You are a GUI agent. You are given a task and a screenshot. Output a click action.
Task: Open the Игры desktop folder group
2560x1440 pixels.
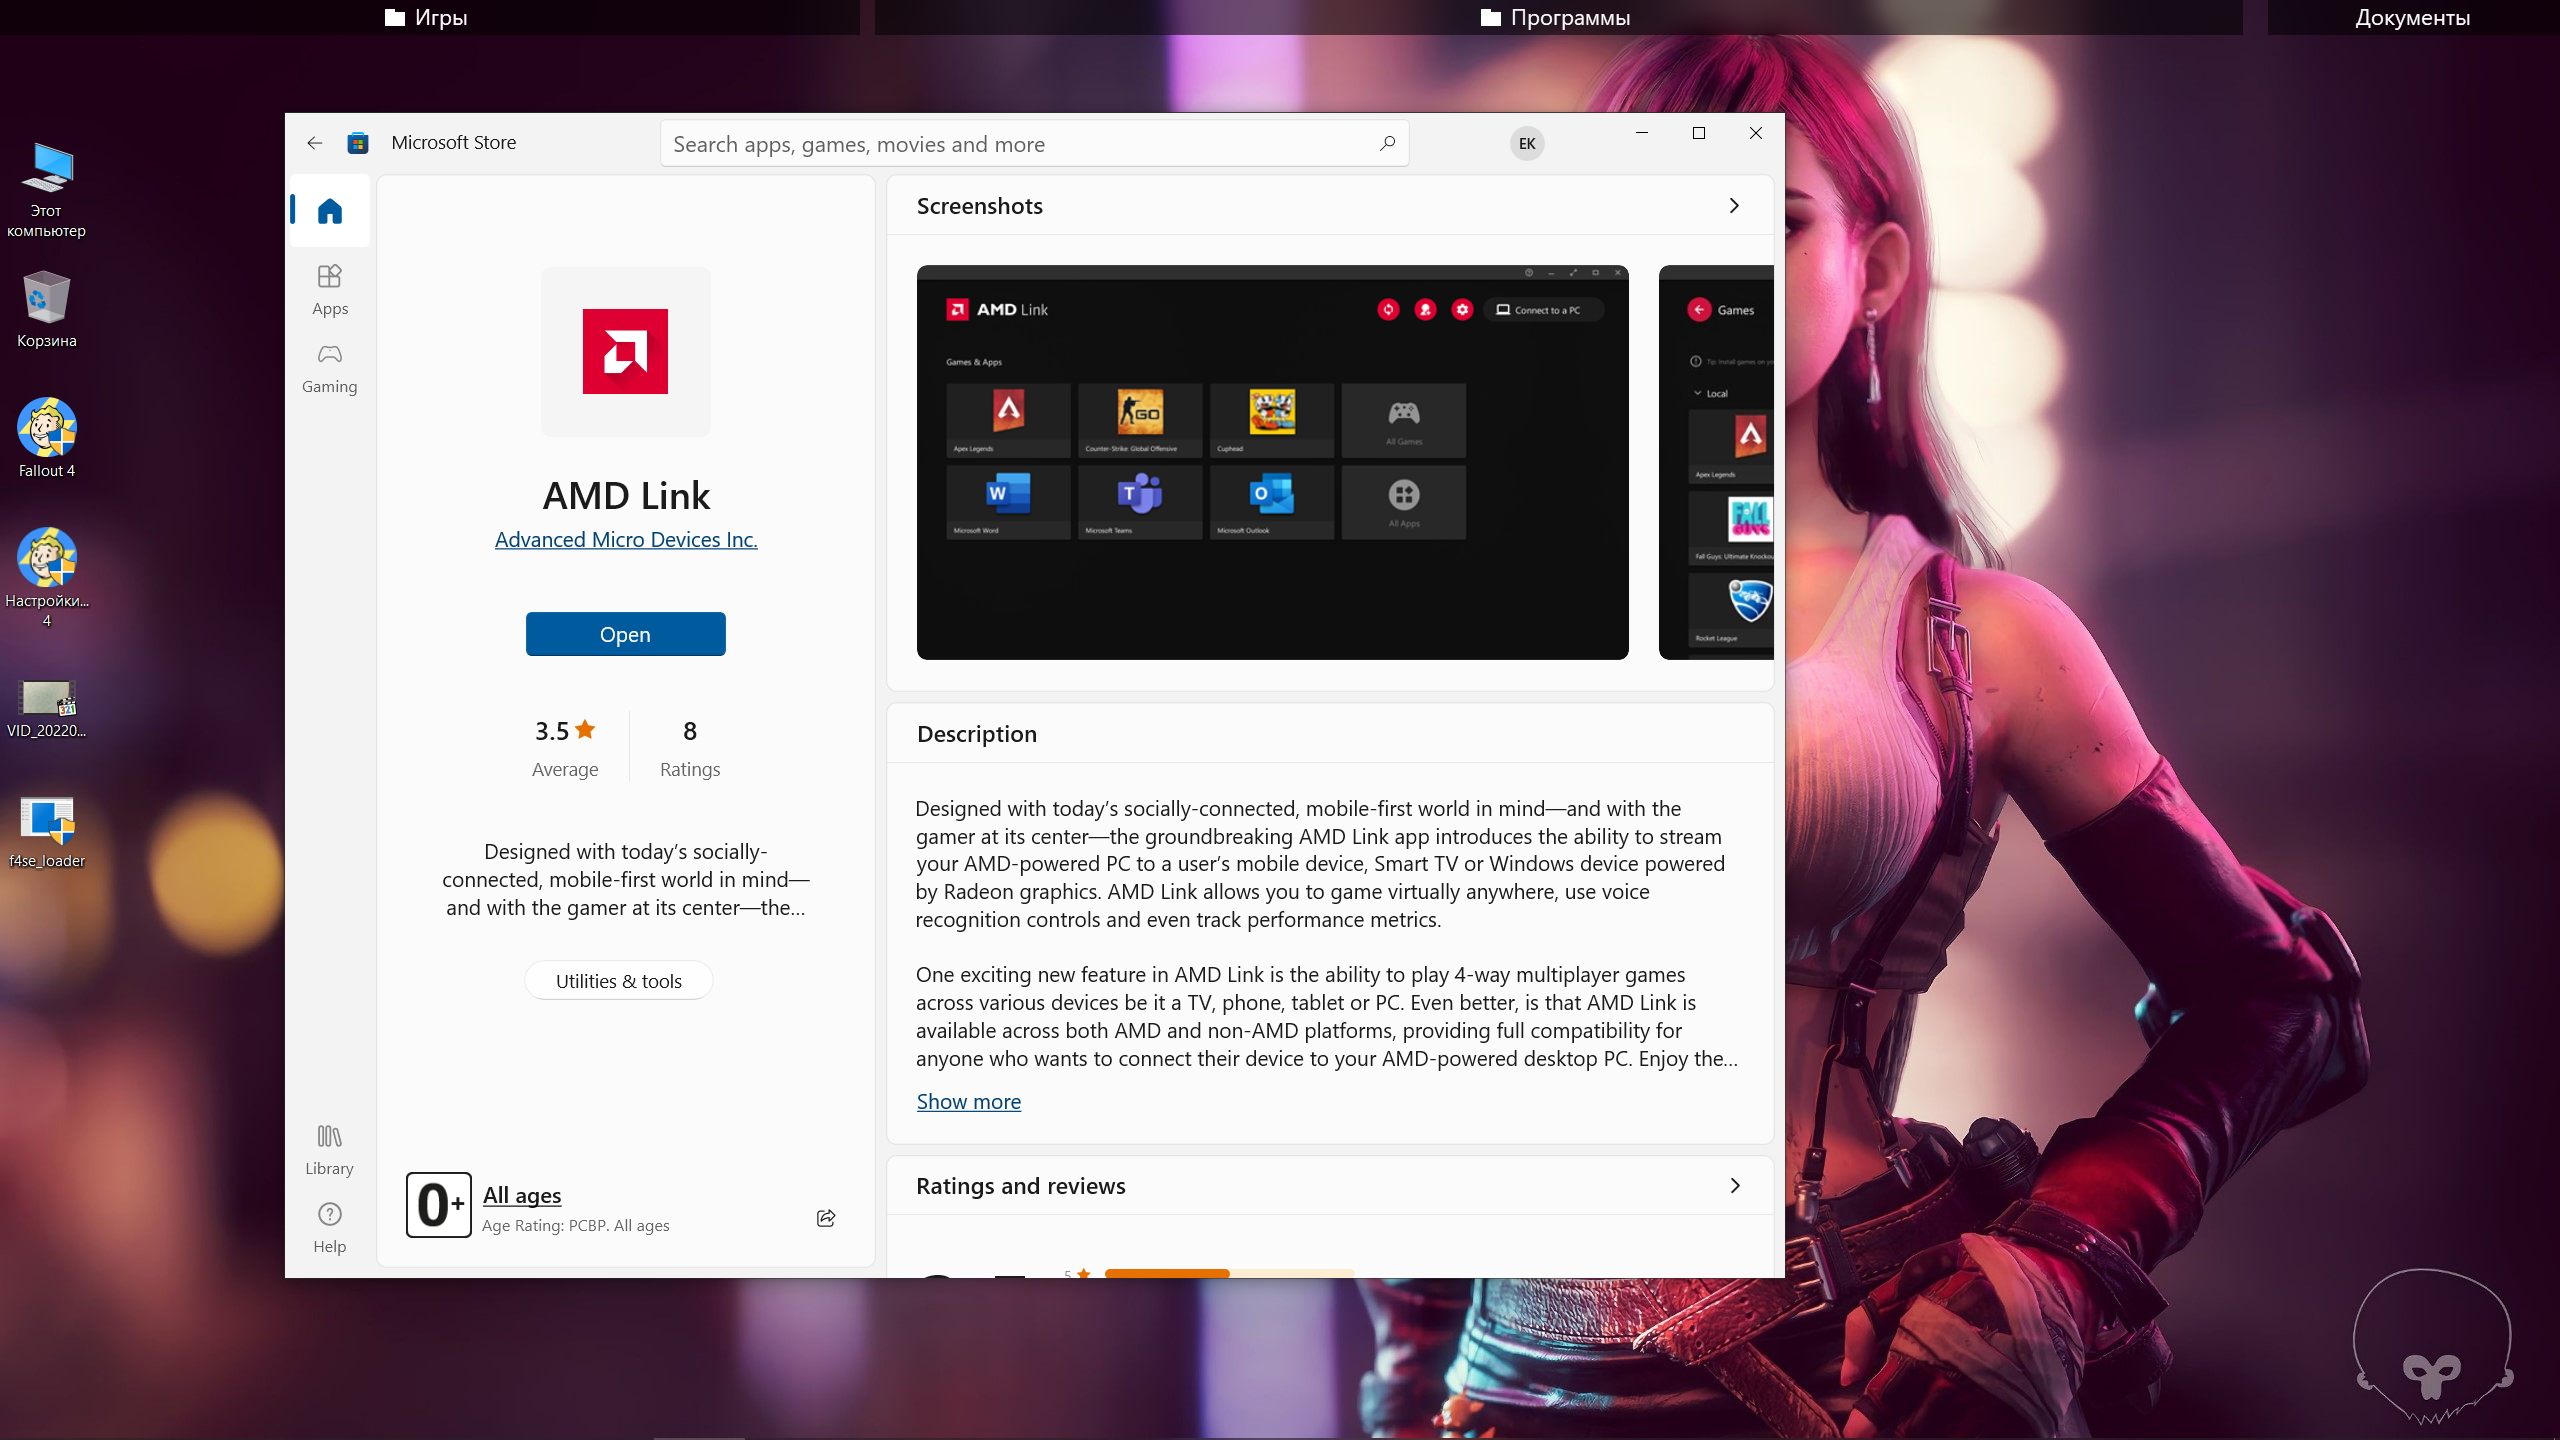coord(426,17)
